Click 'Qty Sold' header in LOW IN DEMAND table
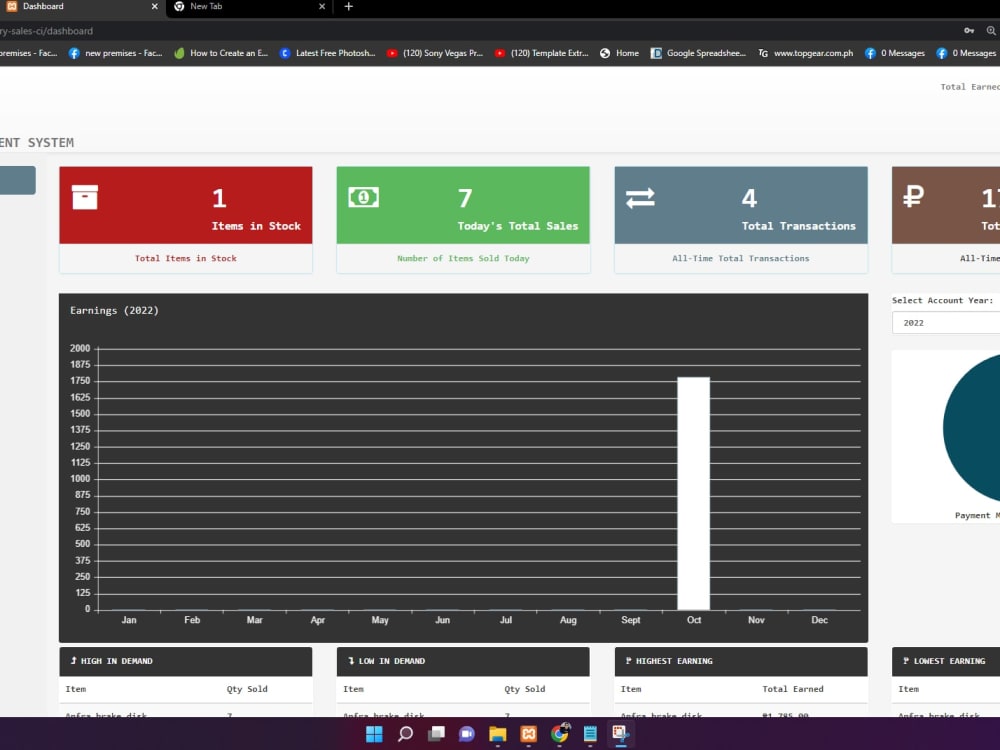The height and width of the screenshot is (750, 1000). pos(524,689)
